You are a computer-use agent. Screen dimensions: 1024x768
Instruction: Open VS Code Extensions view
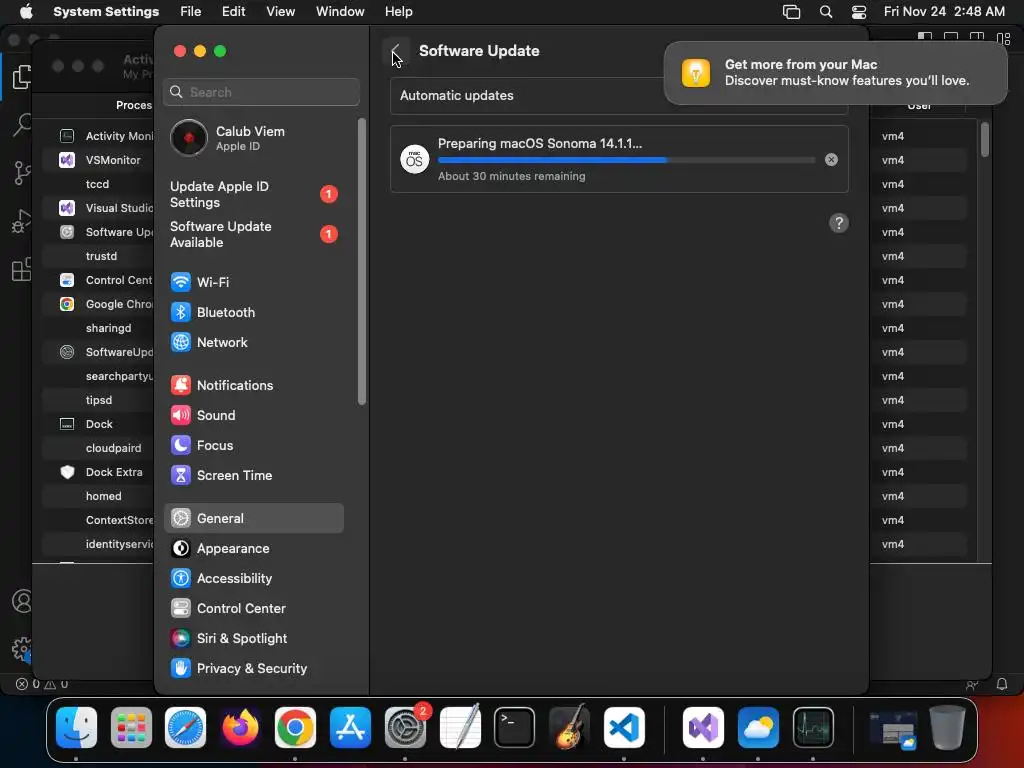click(22, 269)
